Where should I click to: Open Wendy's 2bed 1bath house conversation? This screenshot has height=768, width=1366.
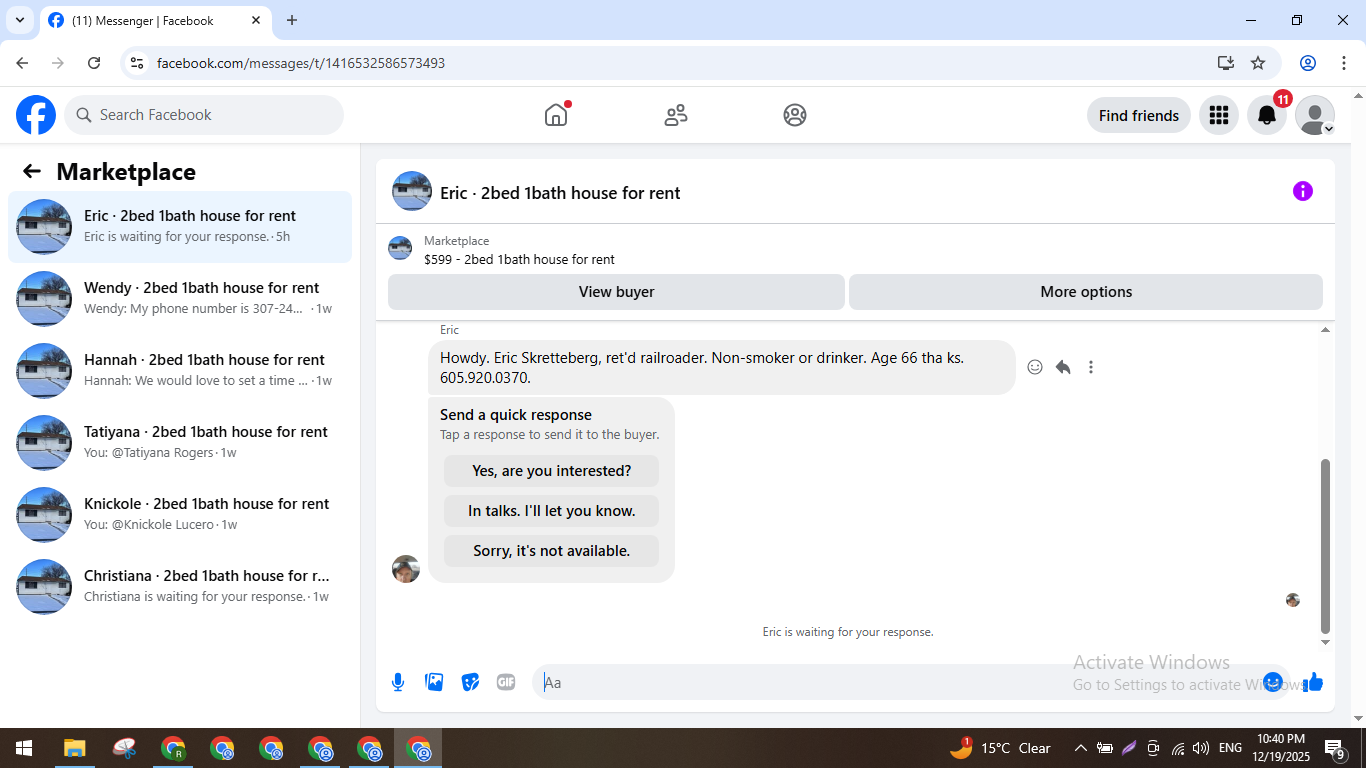pyautogui.click(x=180, y=299)
